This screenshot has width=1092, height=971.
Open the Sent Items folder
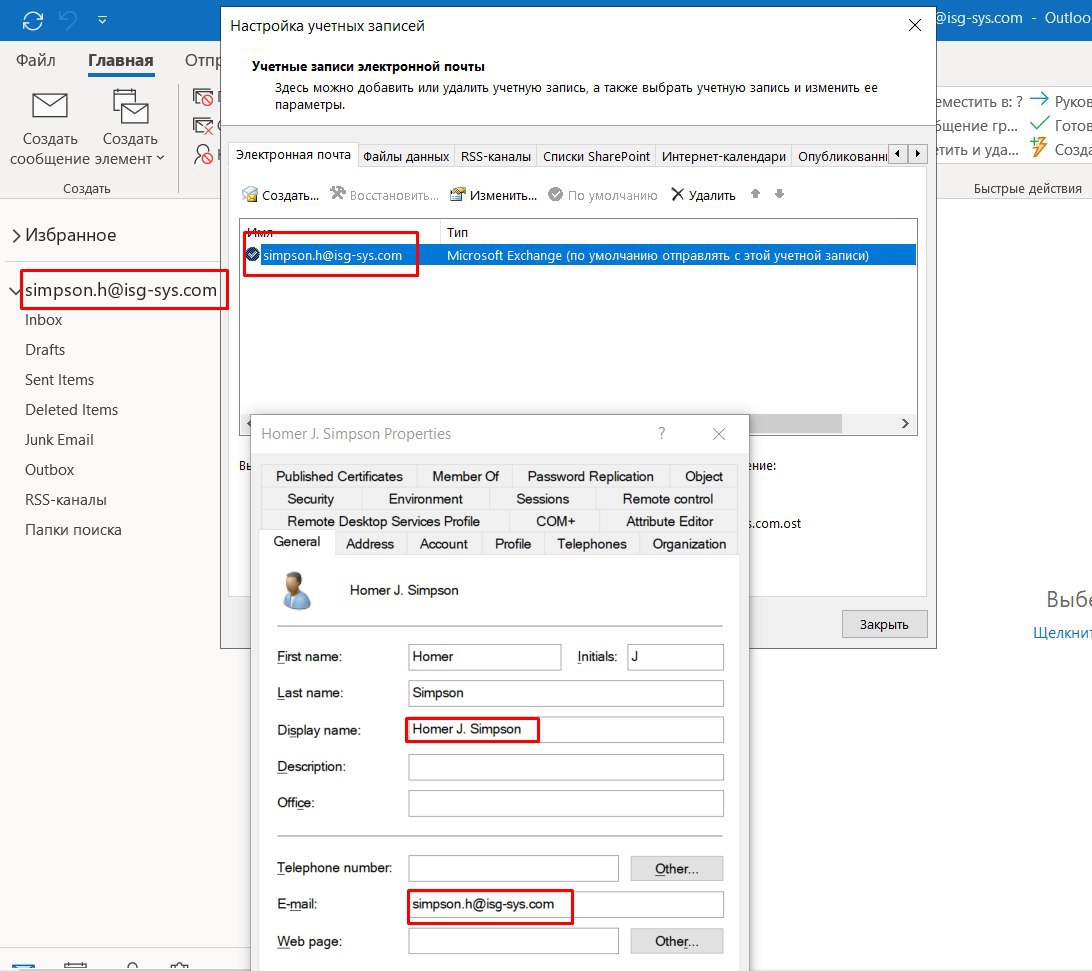[59, 380]
